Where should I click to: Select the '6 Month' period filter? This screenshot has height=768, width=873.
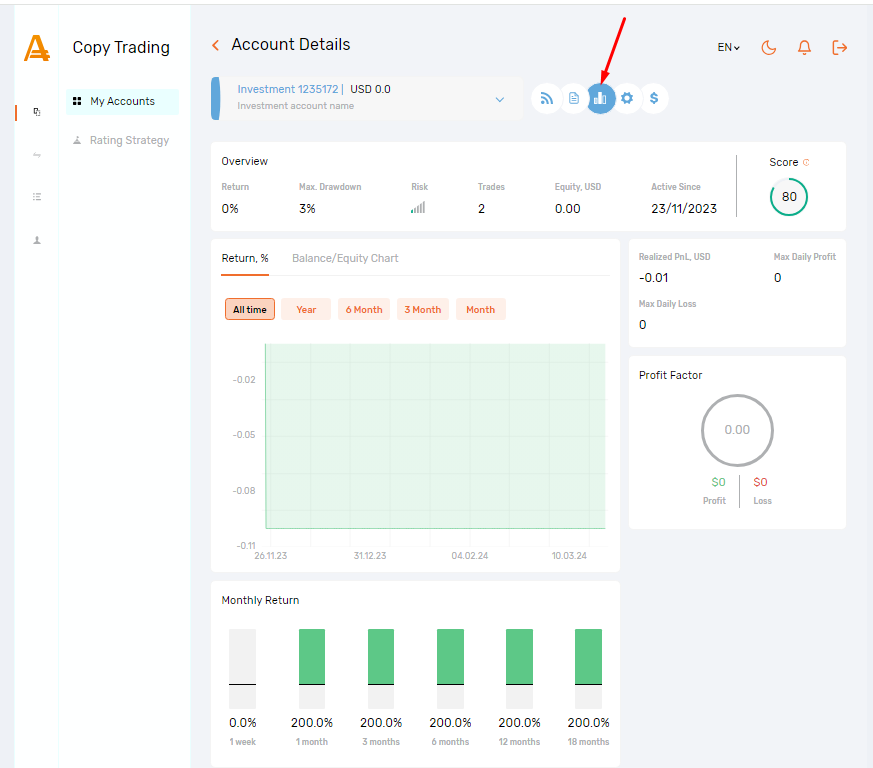click(364, 310)
